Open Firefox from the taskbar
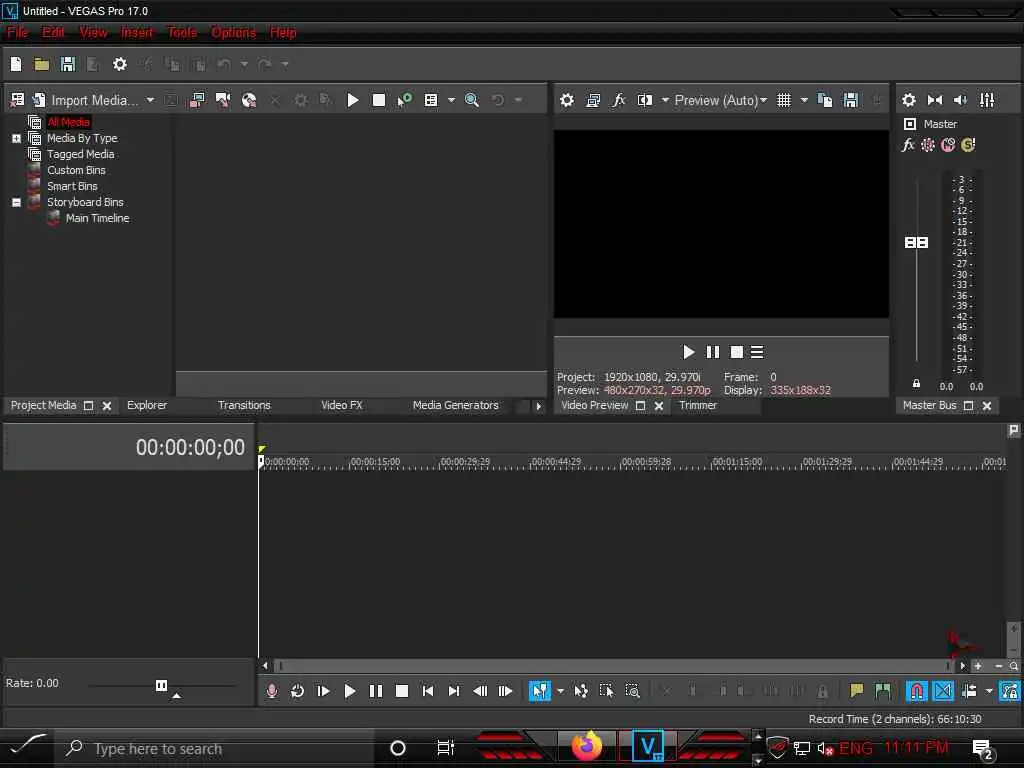Viewport: 1024px width, 768px height. coord(586,746)
